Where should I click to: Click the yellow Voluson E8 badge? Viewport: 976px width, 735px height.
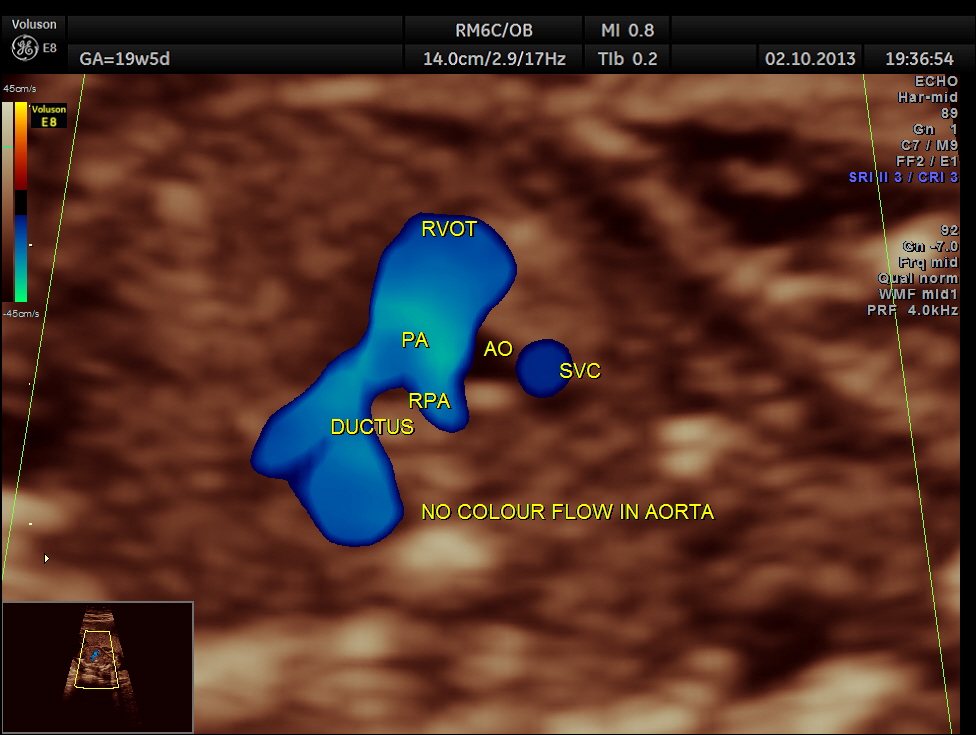[48, 114]
